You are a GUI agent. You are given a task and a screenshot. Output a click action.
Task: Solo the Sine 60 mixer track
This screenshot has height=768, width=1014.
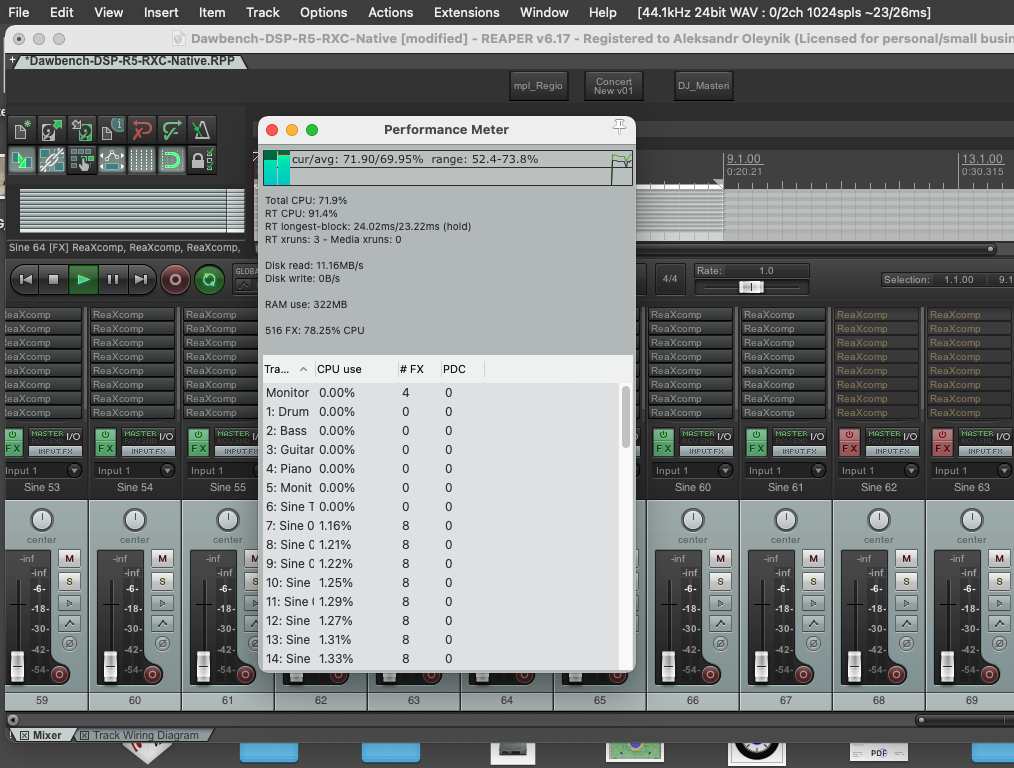coord(720,582)
